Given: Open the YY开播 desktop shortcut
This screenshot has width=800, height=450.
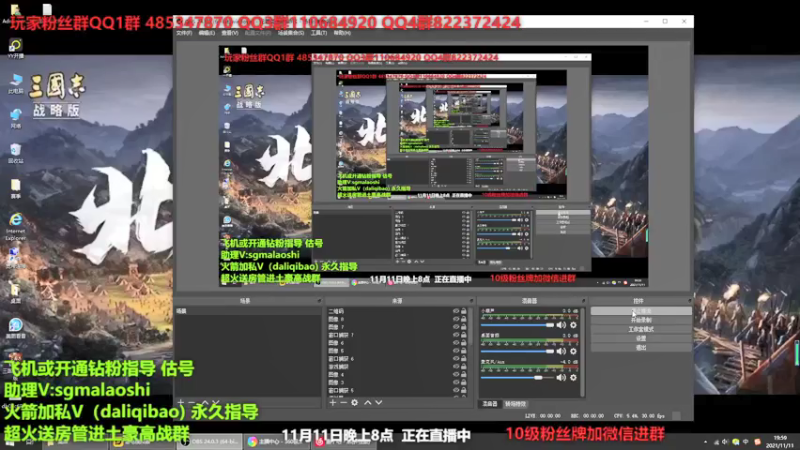Looking at the screenshot, I should 15,48.
